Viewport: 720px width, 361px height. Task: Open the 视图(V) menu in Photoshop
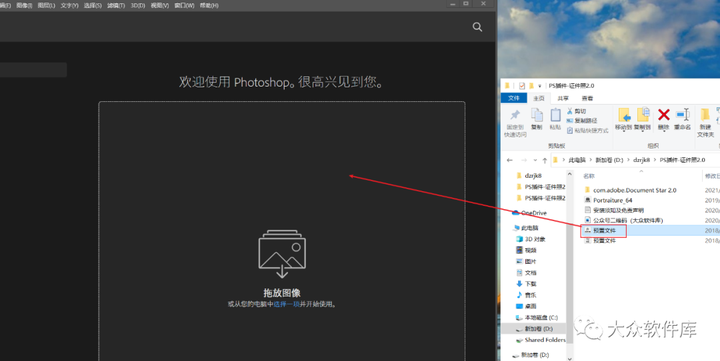160,6
